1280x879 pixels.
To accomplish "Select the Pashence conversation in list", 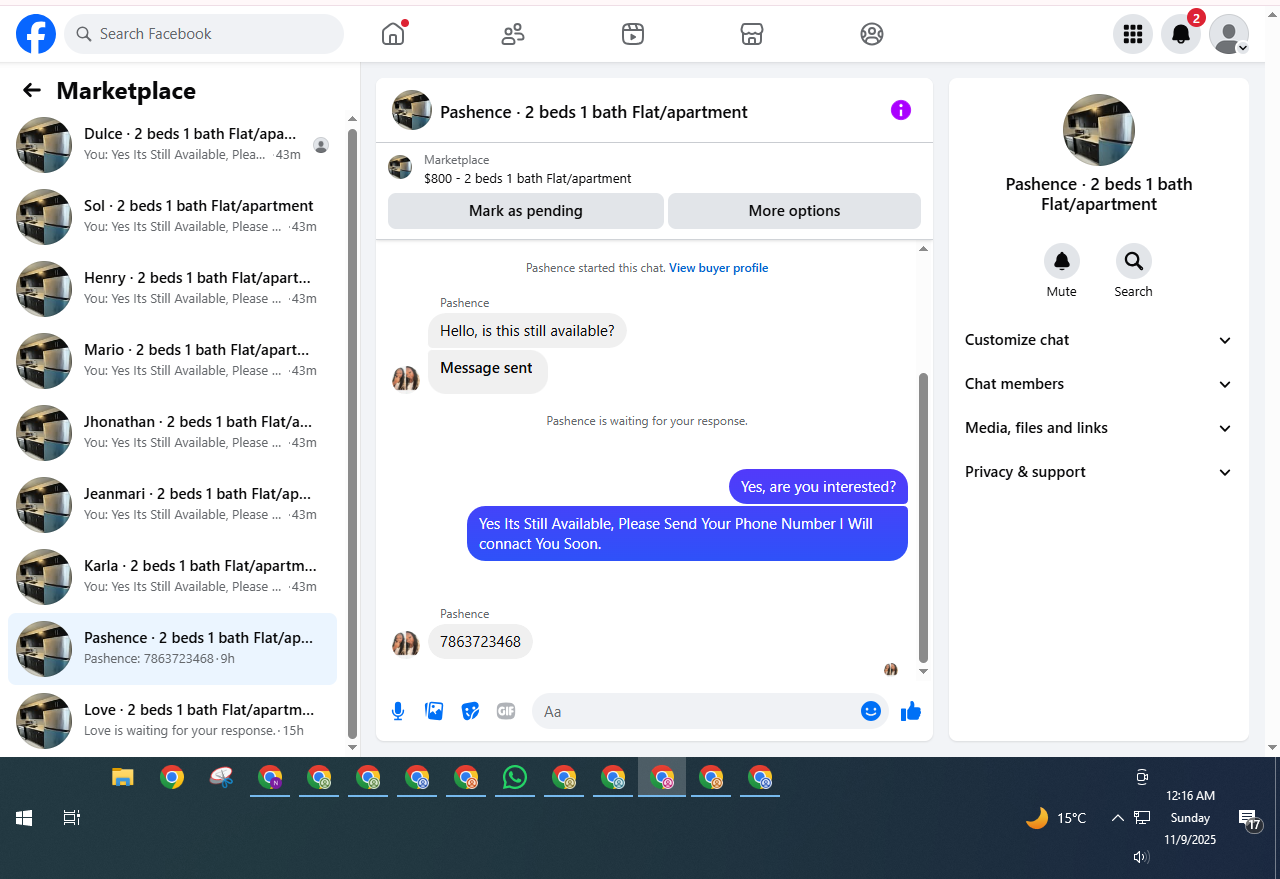I will [172, 649].
